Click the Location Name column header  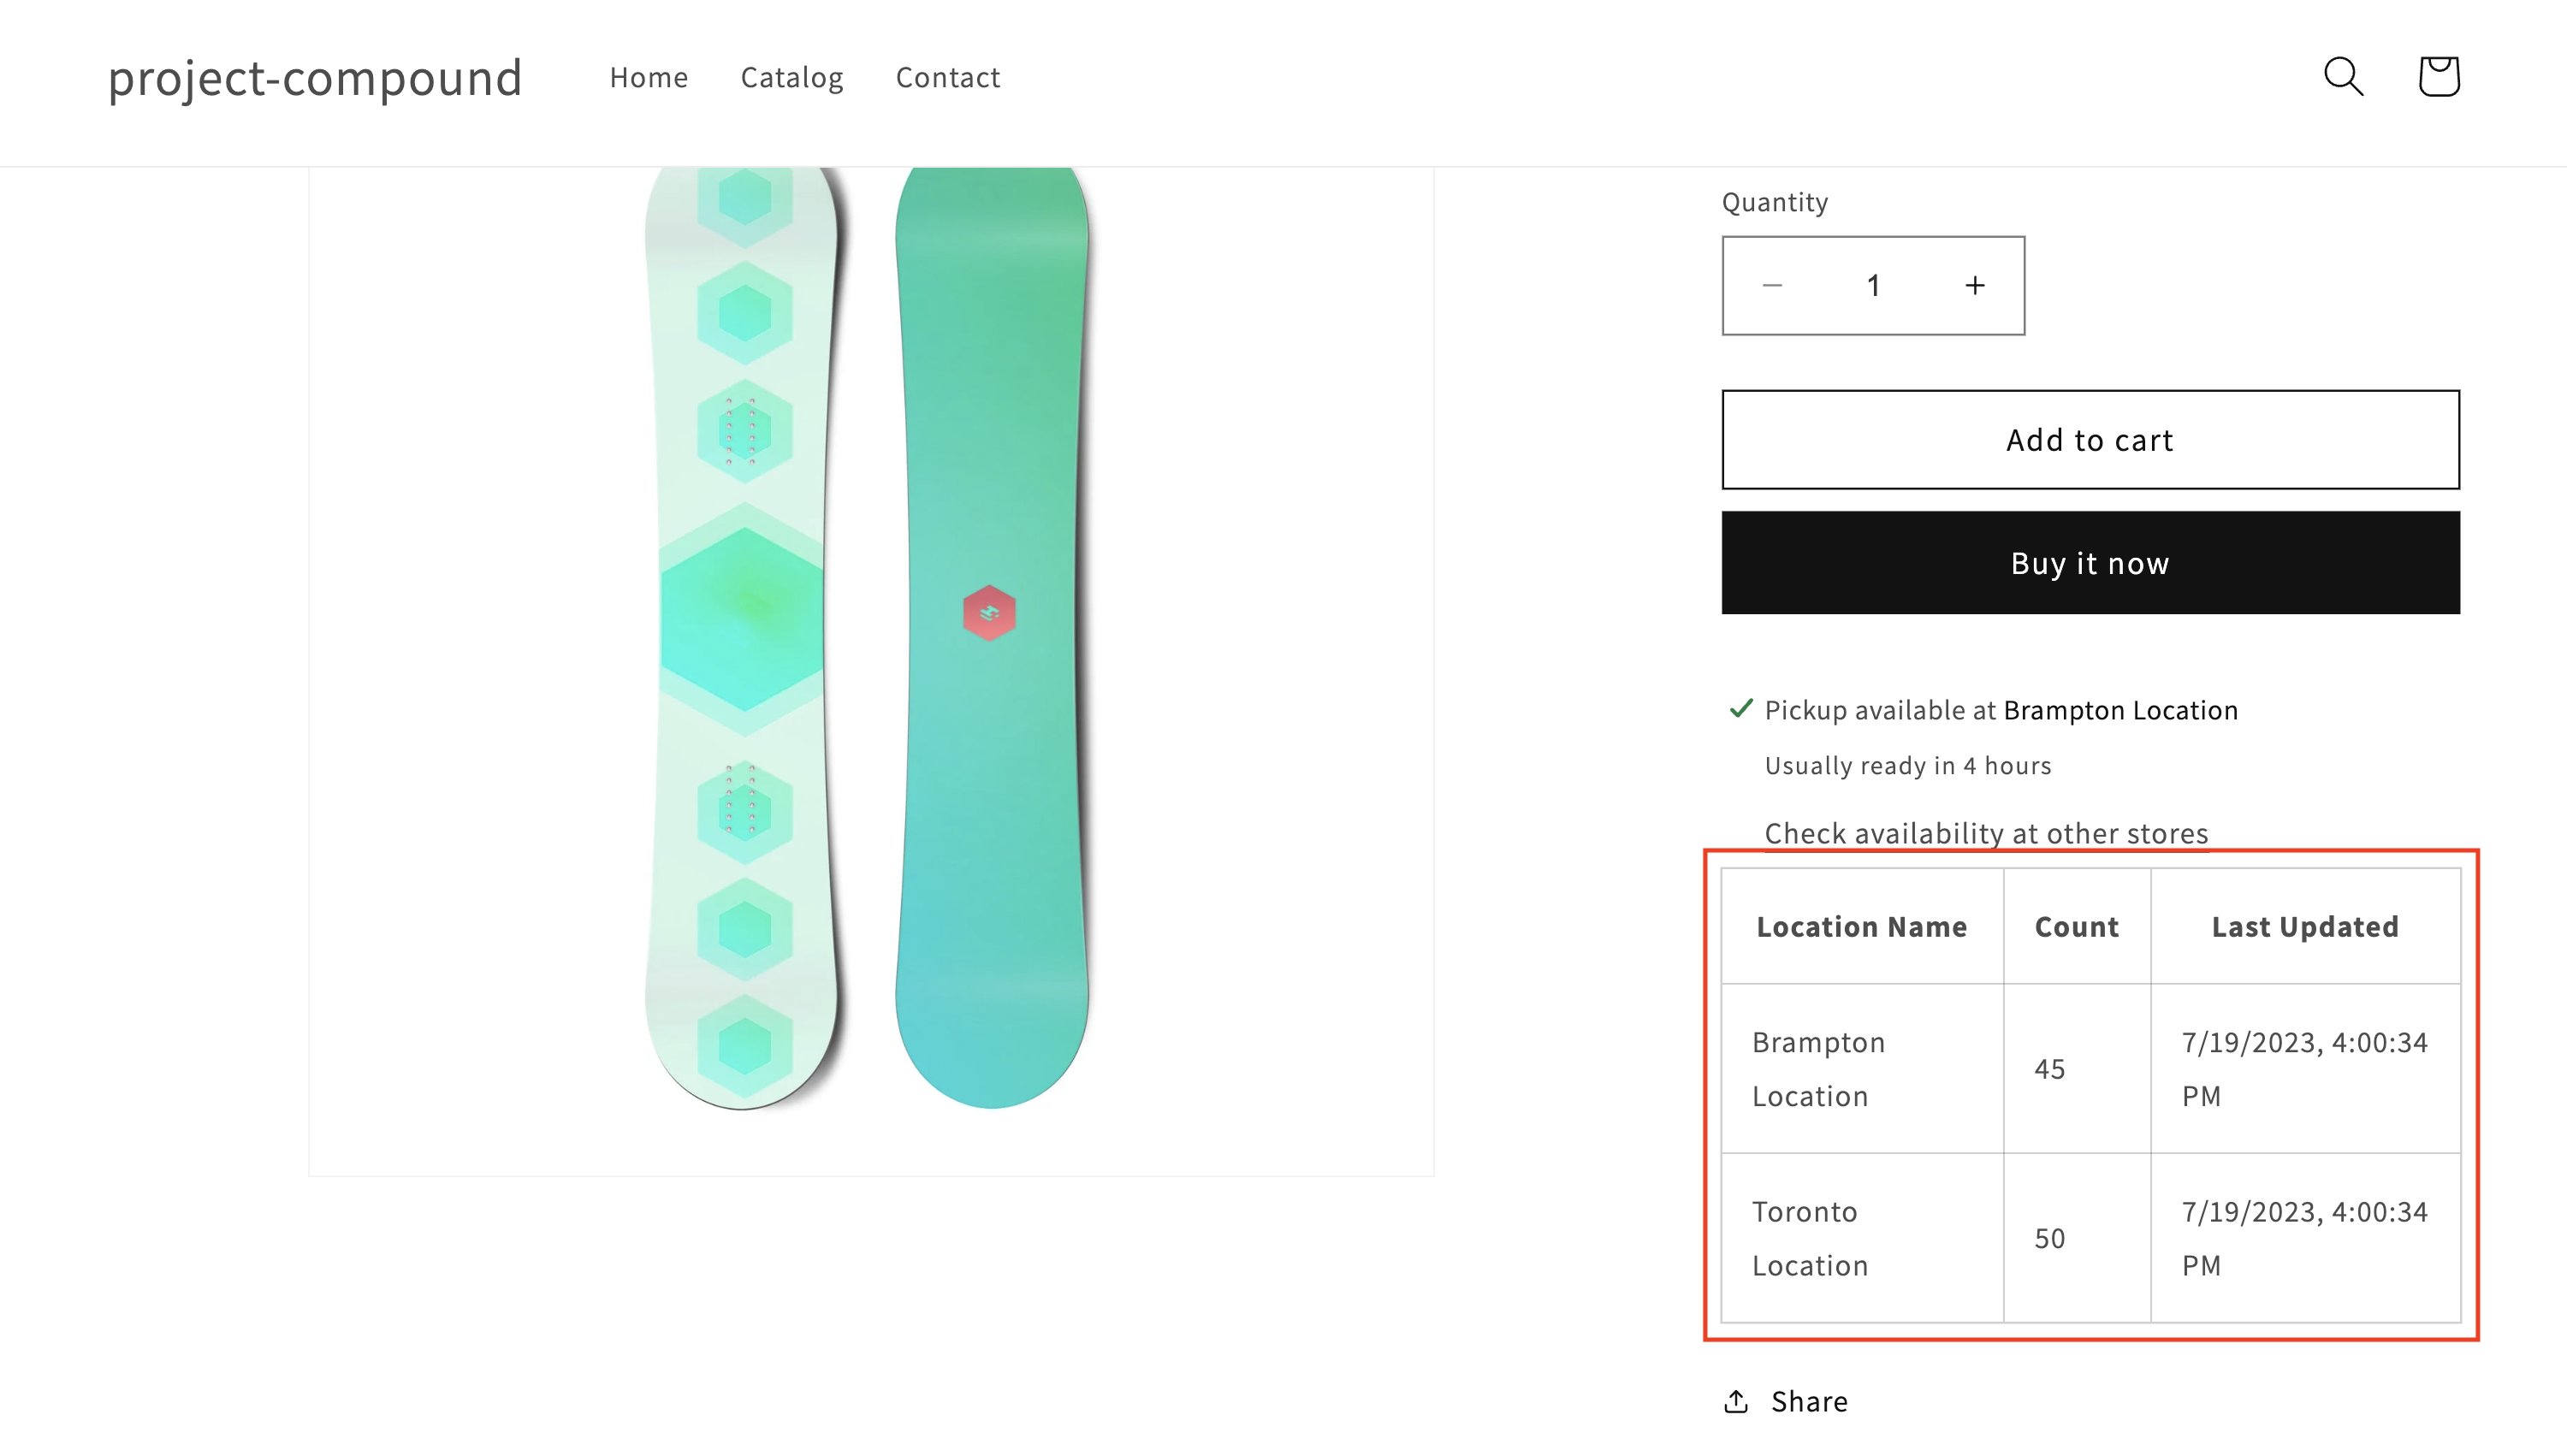pos(1860,926)
